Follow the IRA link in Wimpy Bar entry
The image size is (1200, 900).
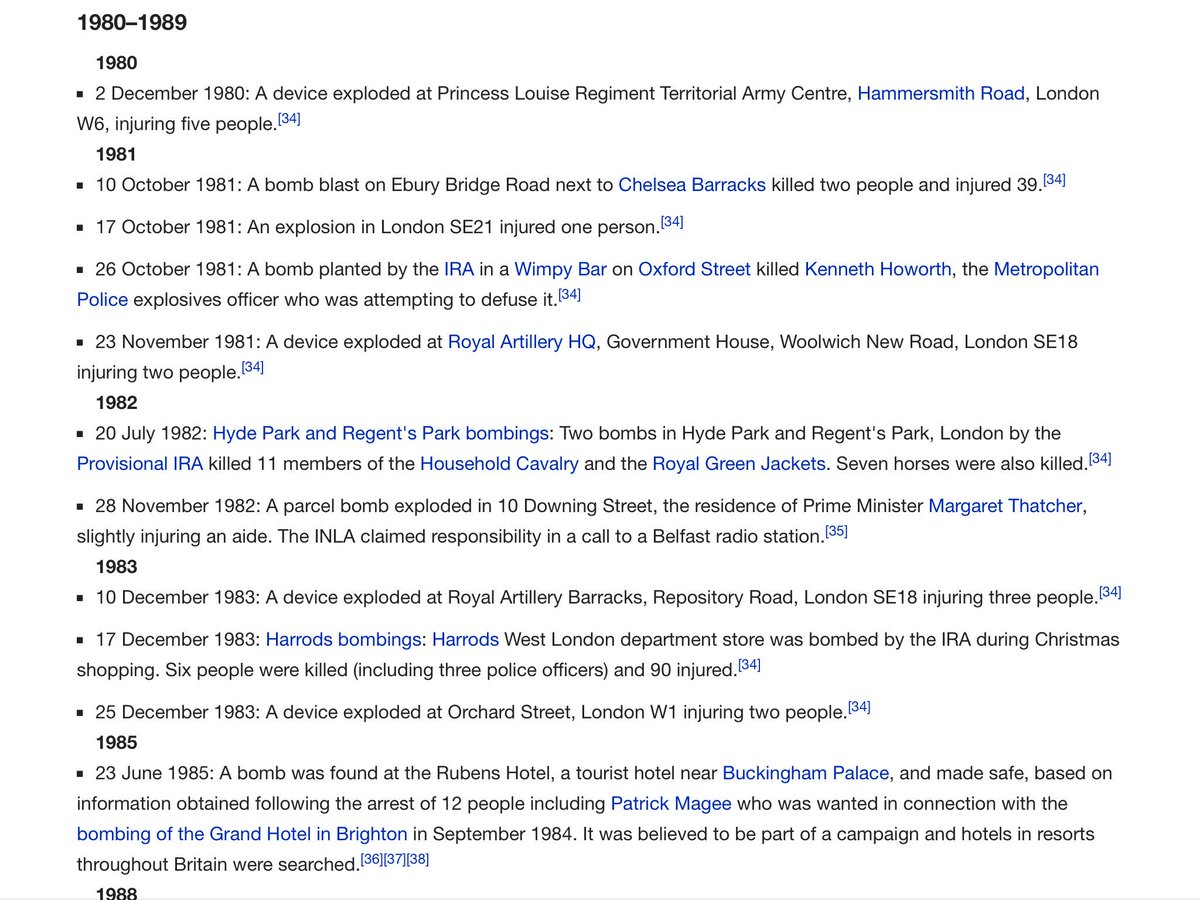(459, 269)
